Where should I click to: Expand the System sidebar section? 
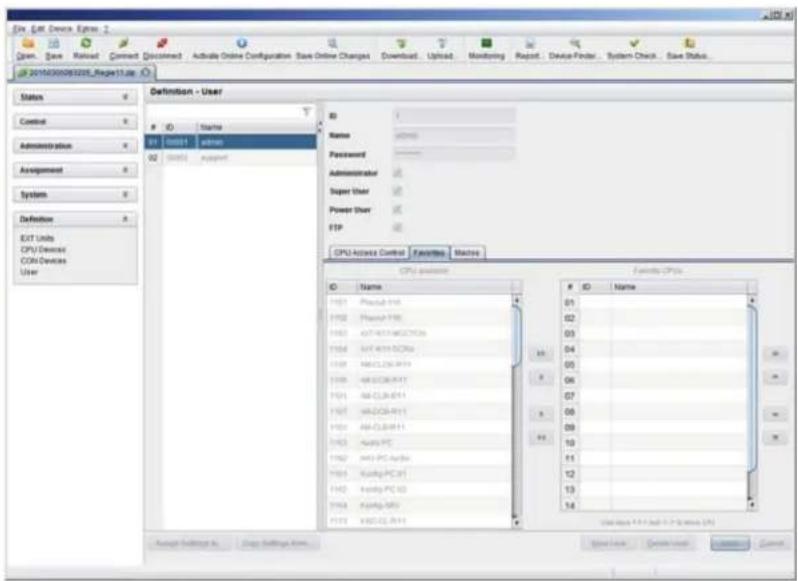click(75, 194)
